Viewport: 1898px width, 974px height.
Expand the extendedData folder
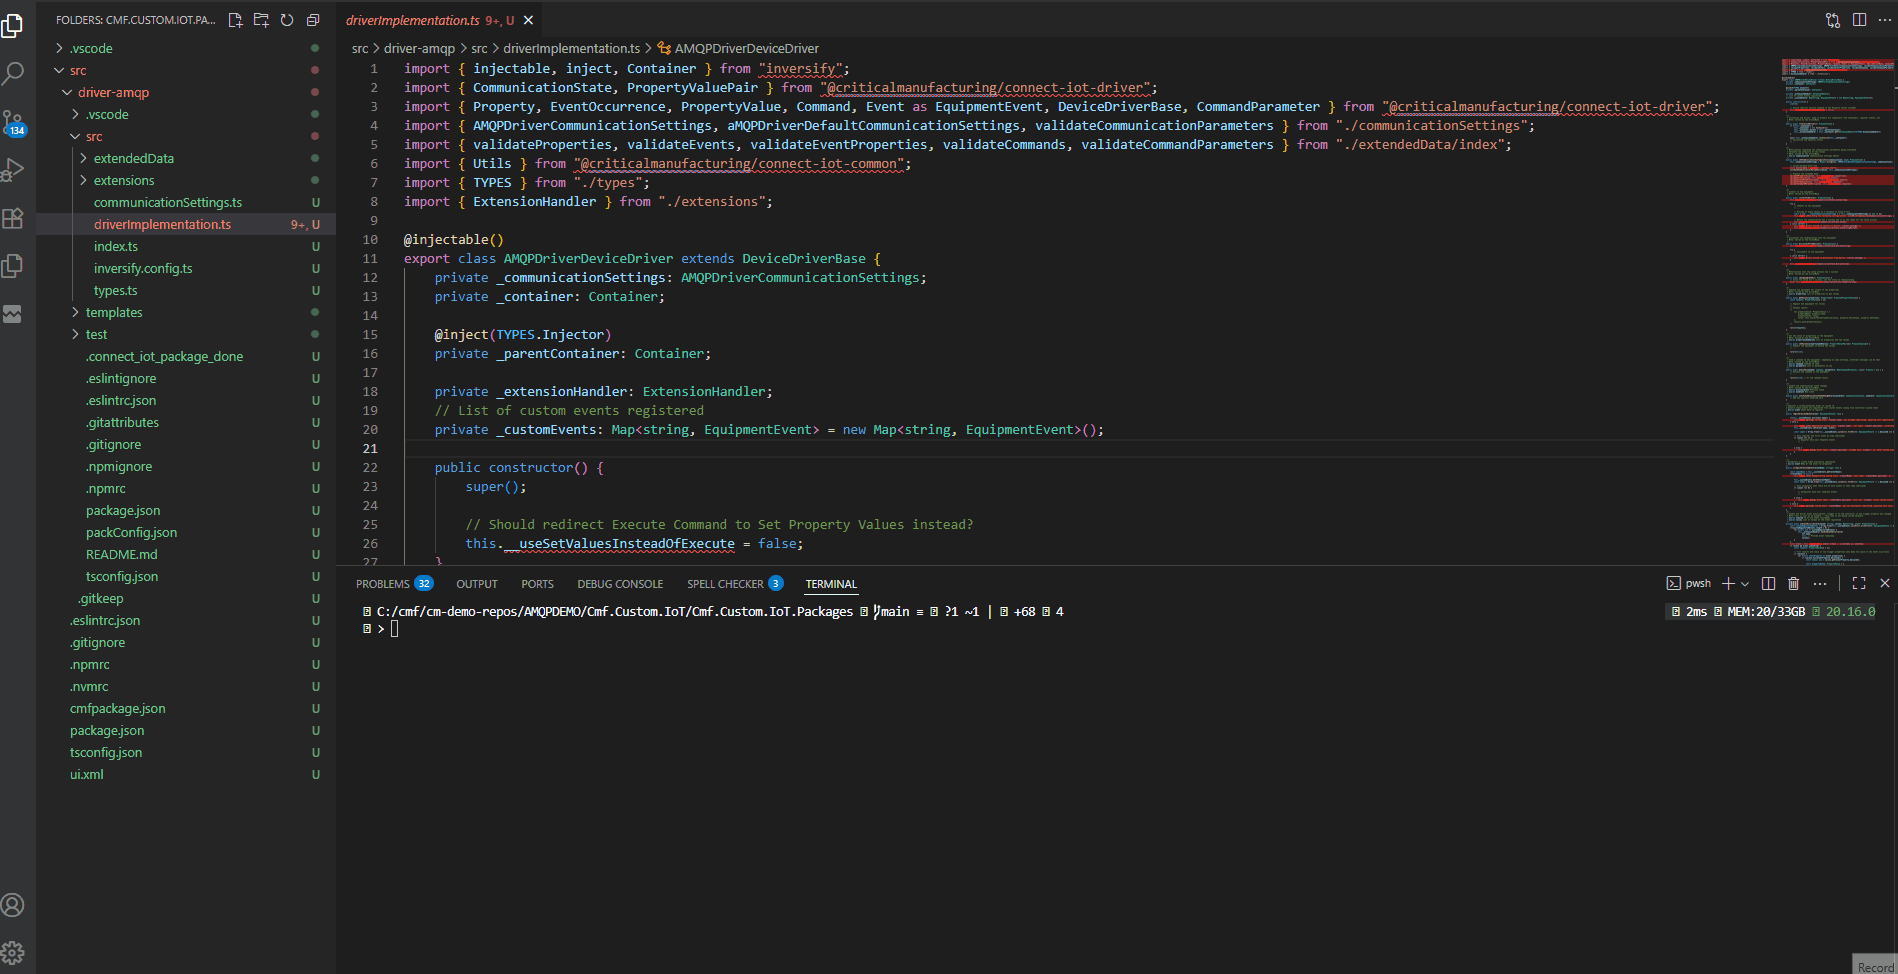[x=133, y=158]
